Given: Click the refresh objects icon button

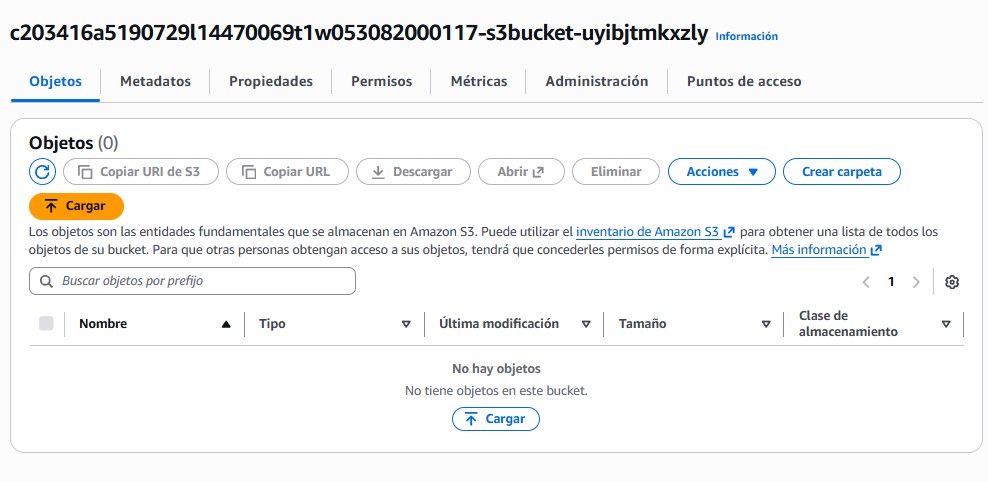Looking at the screenshot, I should tap(42, 172).
